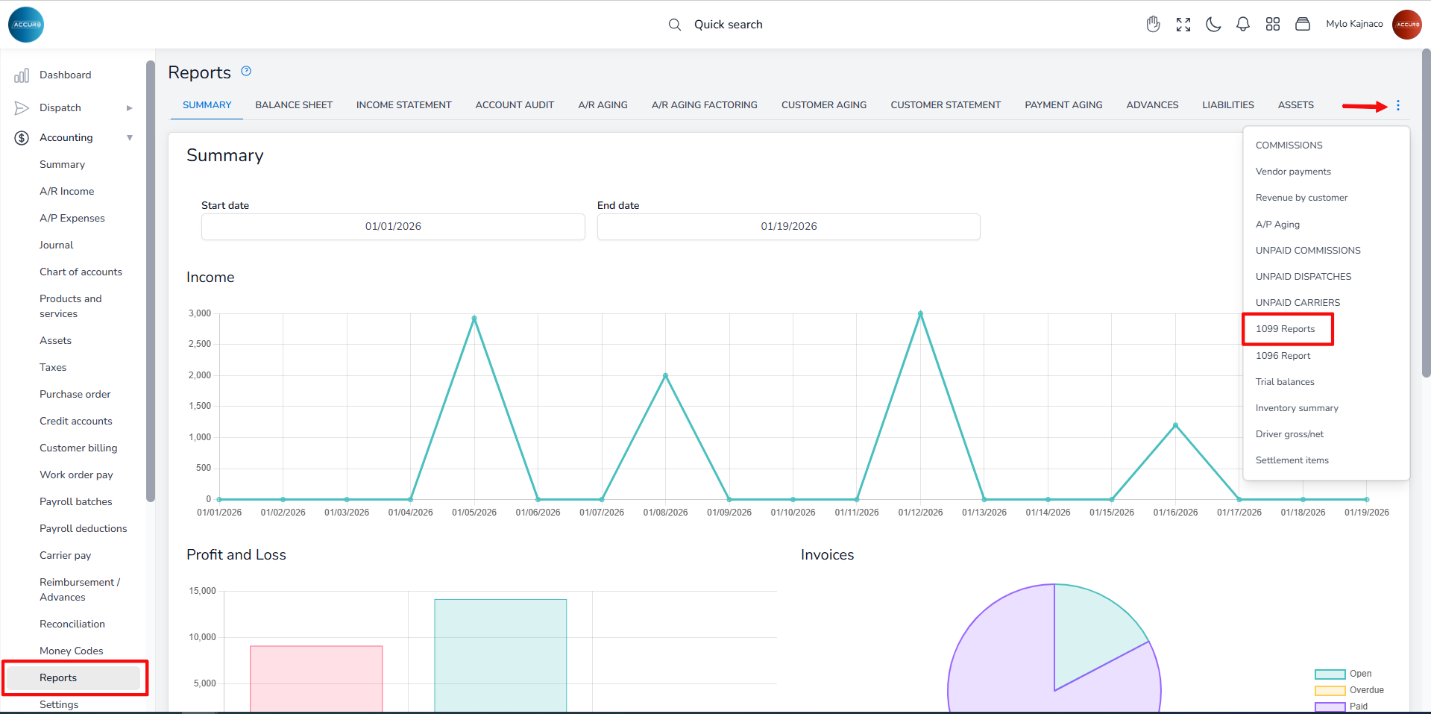Image resolution: width=1431 pixels, height=714 pixels.
Task: Click the hand icon in top bar
Action: click(1153, 24)
